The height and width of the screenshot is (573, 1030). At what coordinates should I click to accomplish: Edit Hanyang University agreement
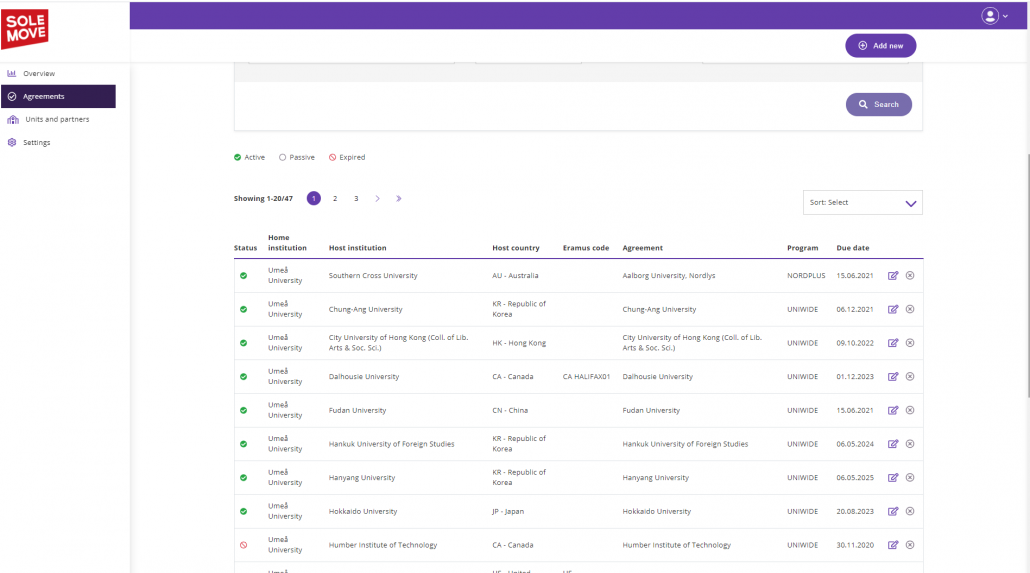tap(893, 478)
